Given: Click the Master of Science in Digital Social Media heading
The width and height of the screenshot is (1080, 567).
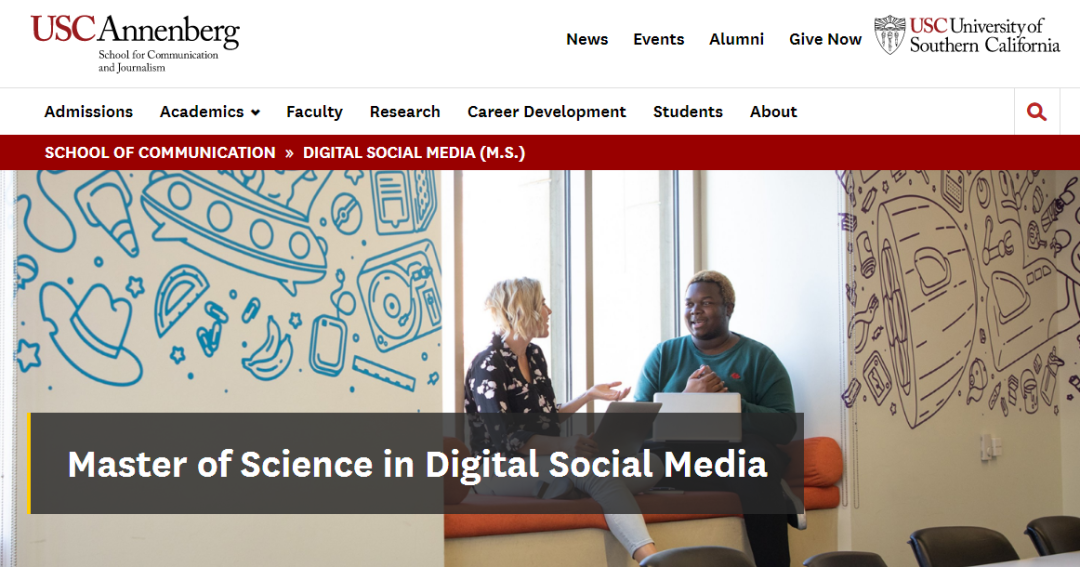Looking at the screenshot, I should [x=417, y=464].
